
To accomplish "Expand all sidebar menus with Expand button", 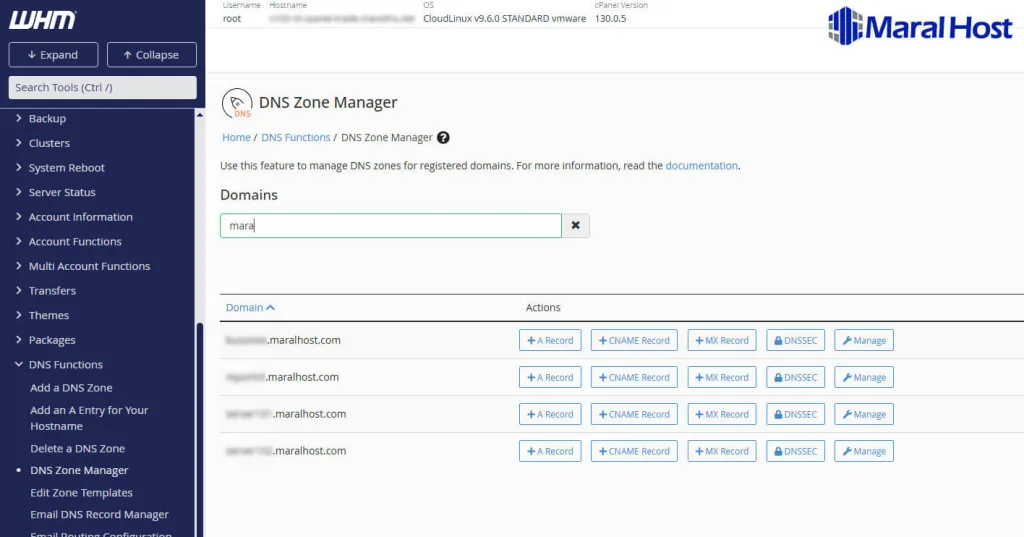I will pos(54,55).
